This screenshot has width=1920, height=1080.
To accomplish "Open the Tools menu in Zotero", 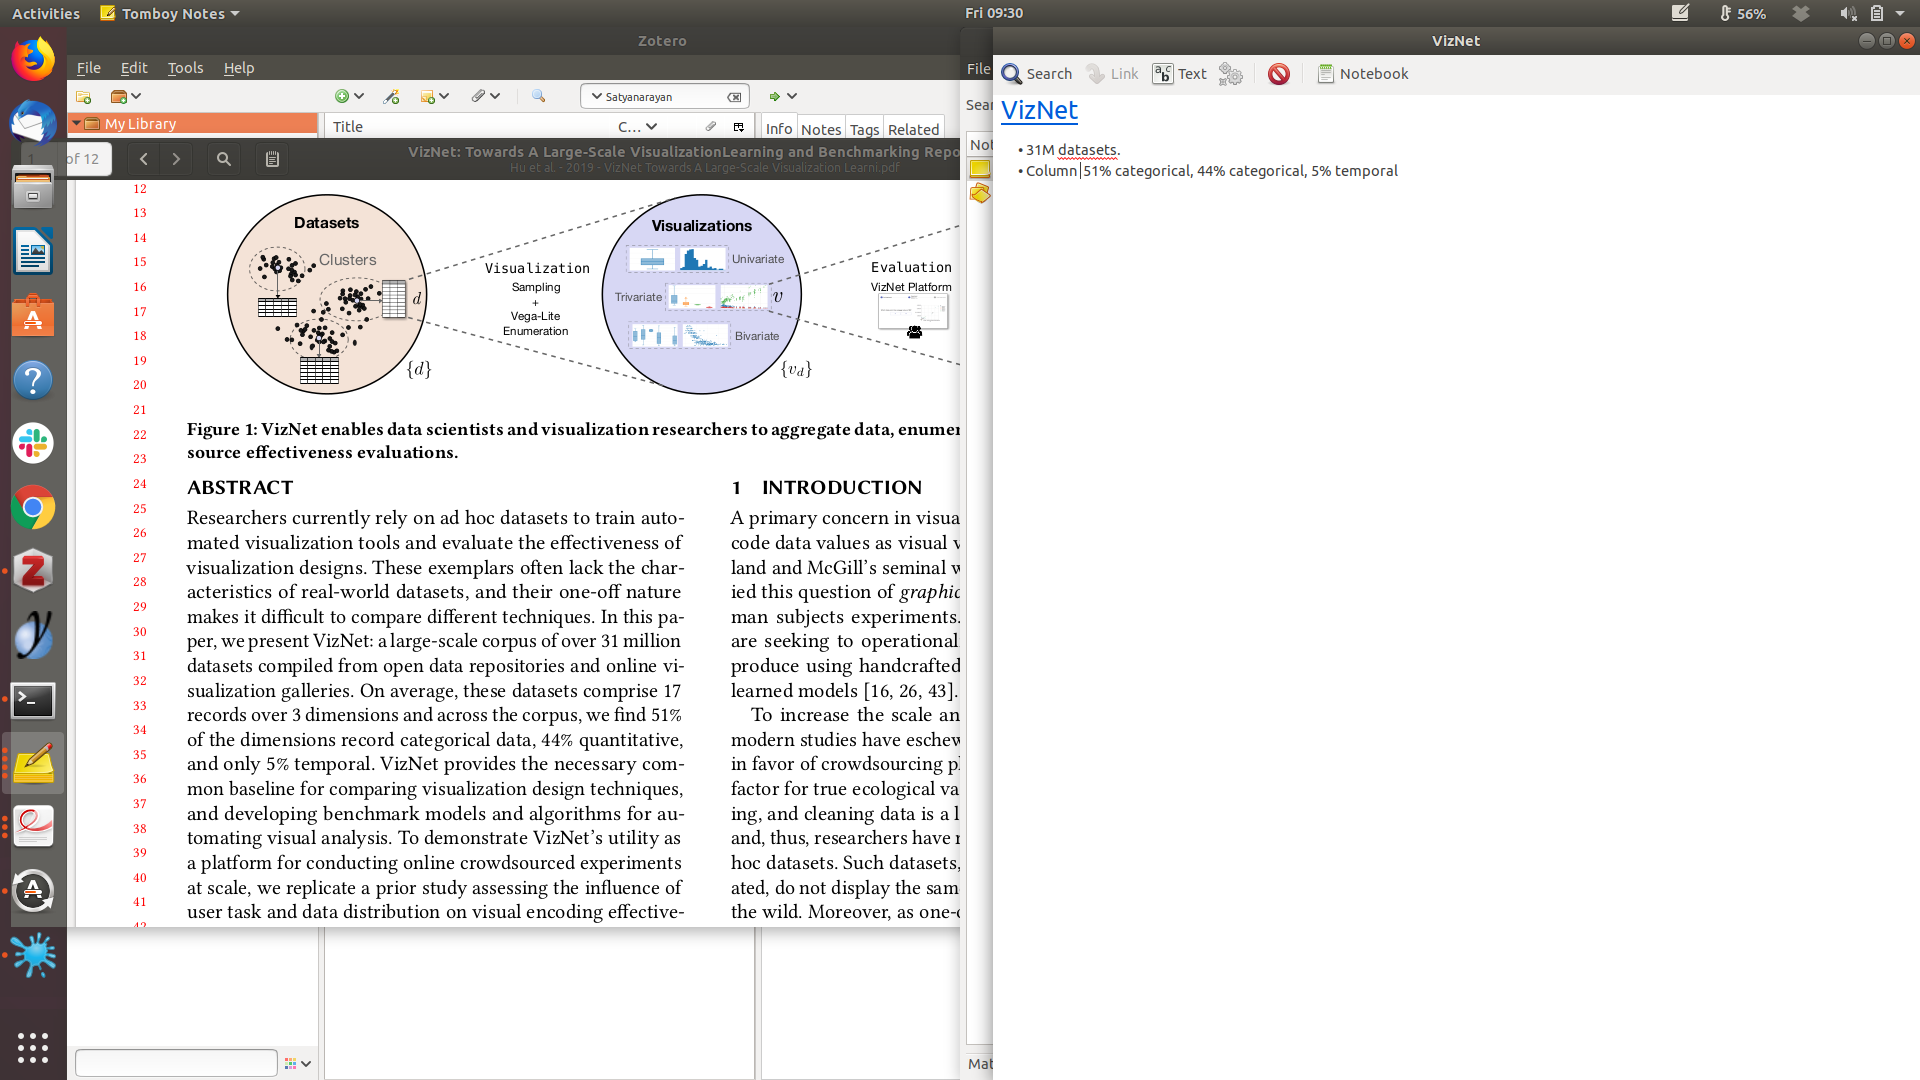I will point(185,68).
